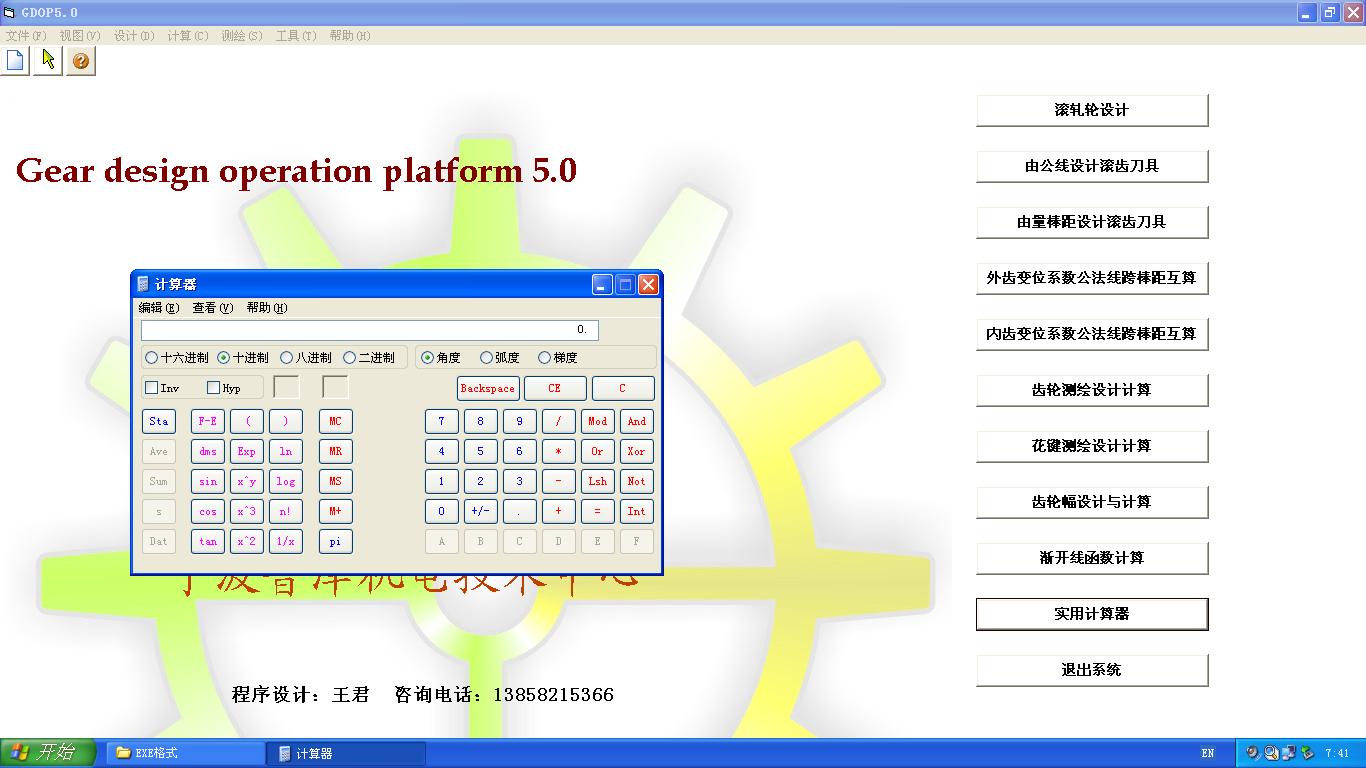Viewport: 1366px width, 768px height.
Task: Click the digit 0 calculator key
Action: [x=441, y=511]
